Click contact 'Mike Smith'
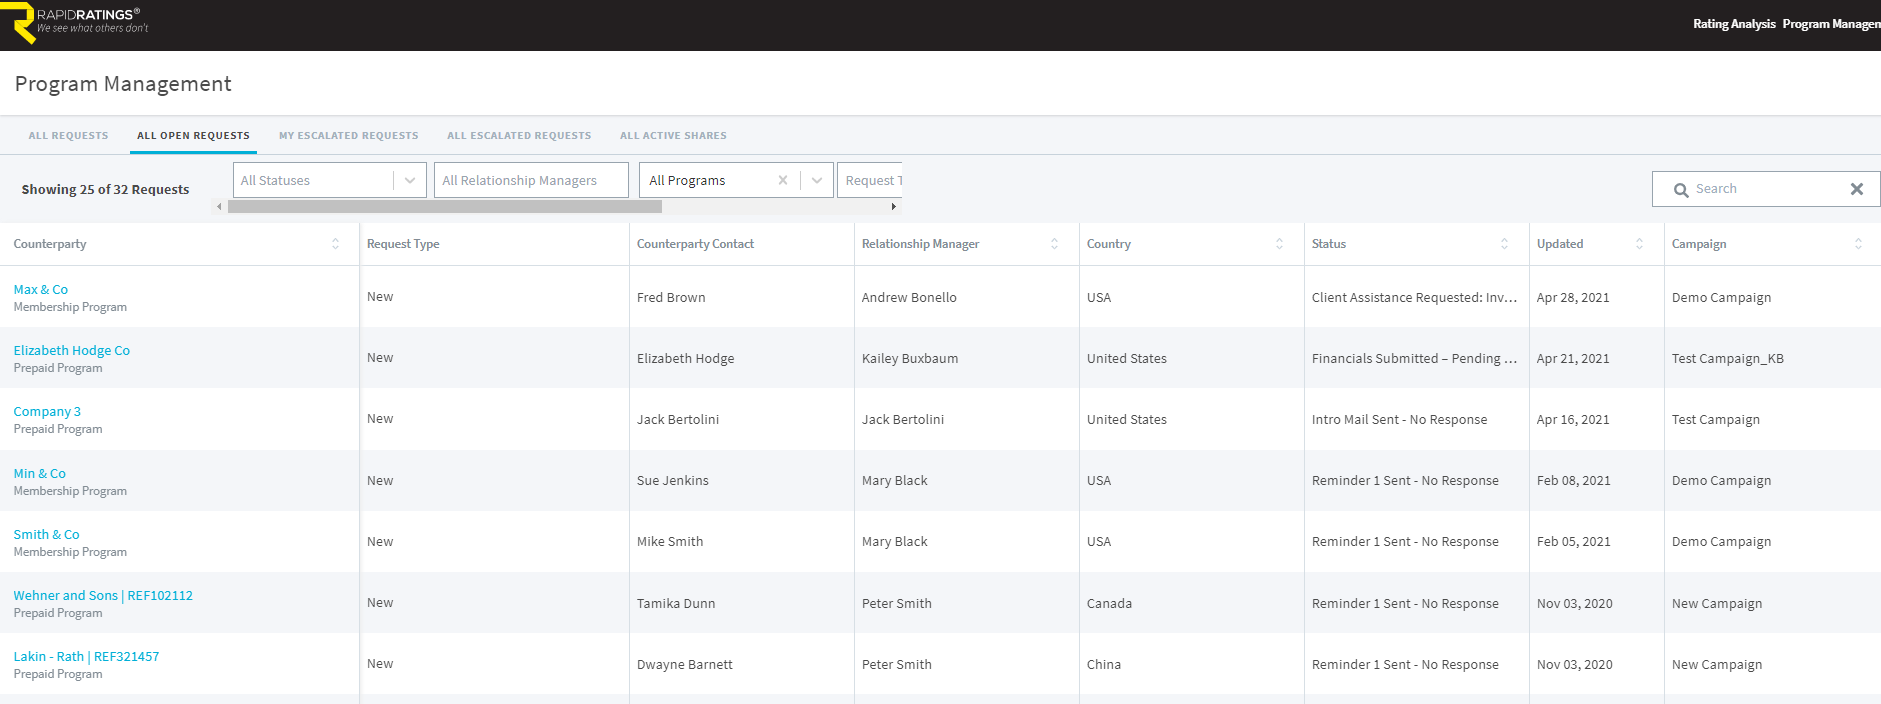The image size is (1881, 704). coord(670,542)
